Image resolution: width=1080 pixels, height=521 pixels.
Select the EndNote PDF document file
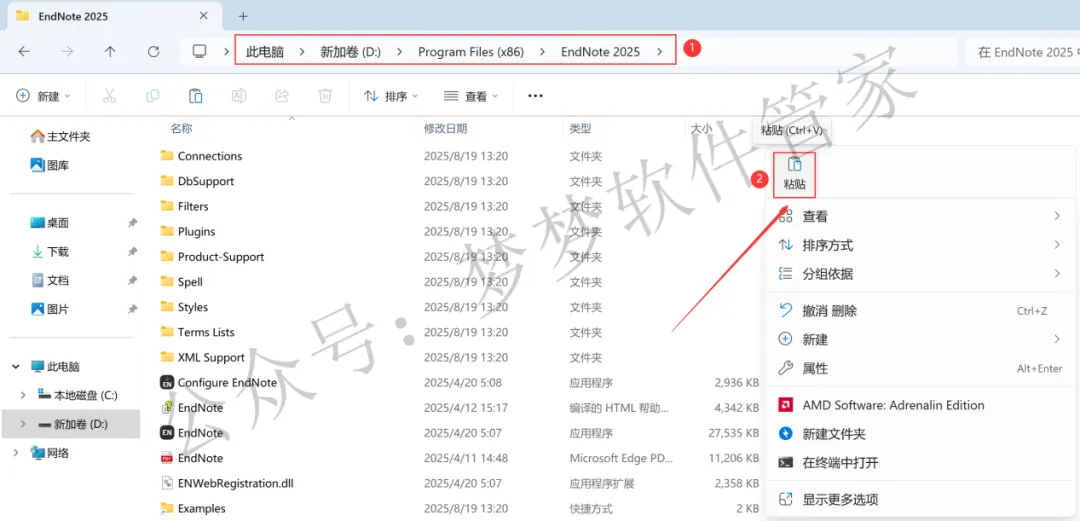[x=200, y=458]
